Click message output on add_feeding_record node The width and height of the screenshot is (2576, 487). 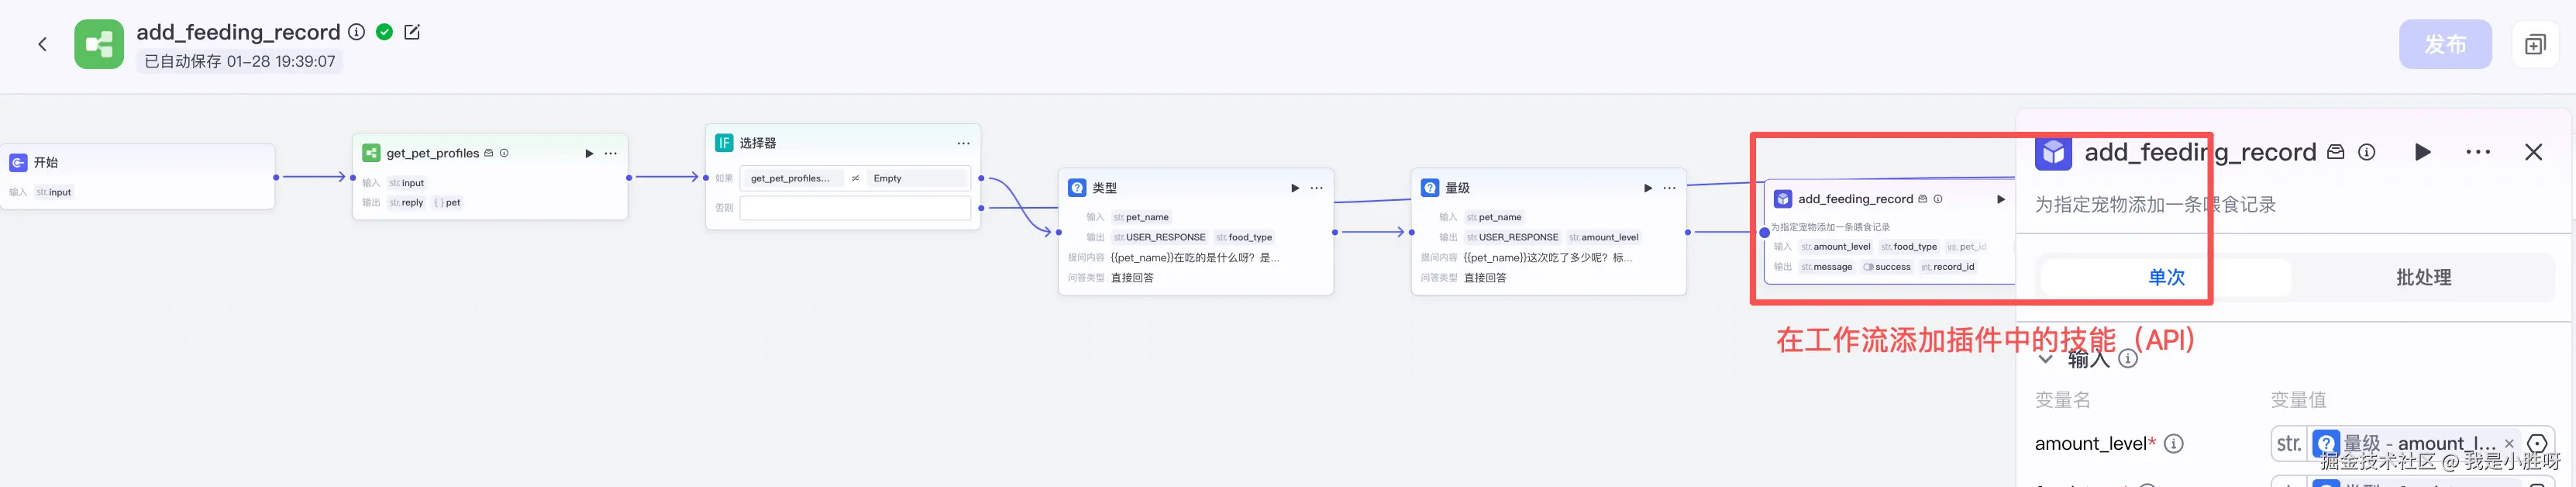click(1826, 267)
